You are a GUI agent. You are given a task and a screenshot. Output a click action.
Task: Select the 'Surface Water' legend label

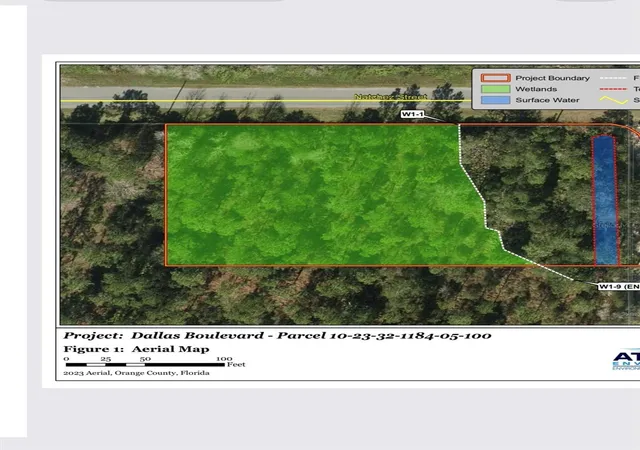547,100
